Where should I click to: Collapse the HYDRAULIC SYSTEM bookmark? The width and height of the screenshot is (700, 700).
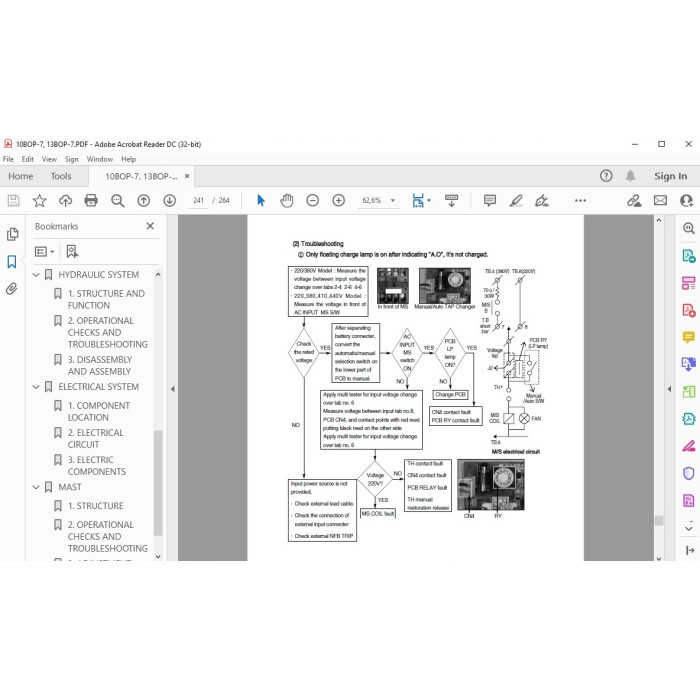36,275
